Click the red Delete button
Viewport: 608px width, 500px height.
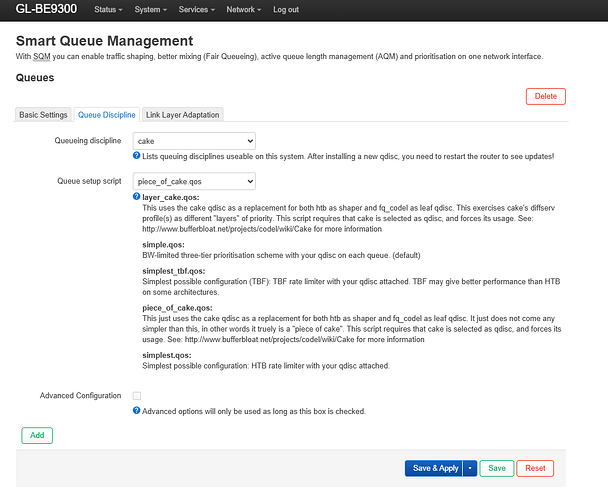point(545,96)
